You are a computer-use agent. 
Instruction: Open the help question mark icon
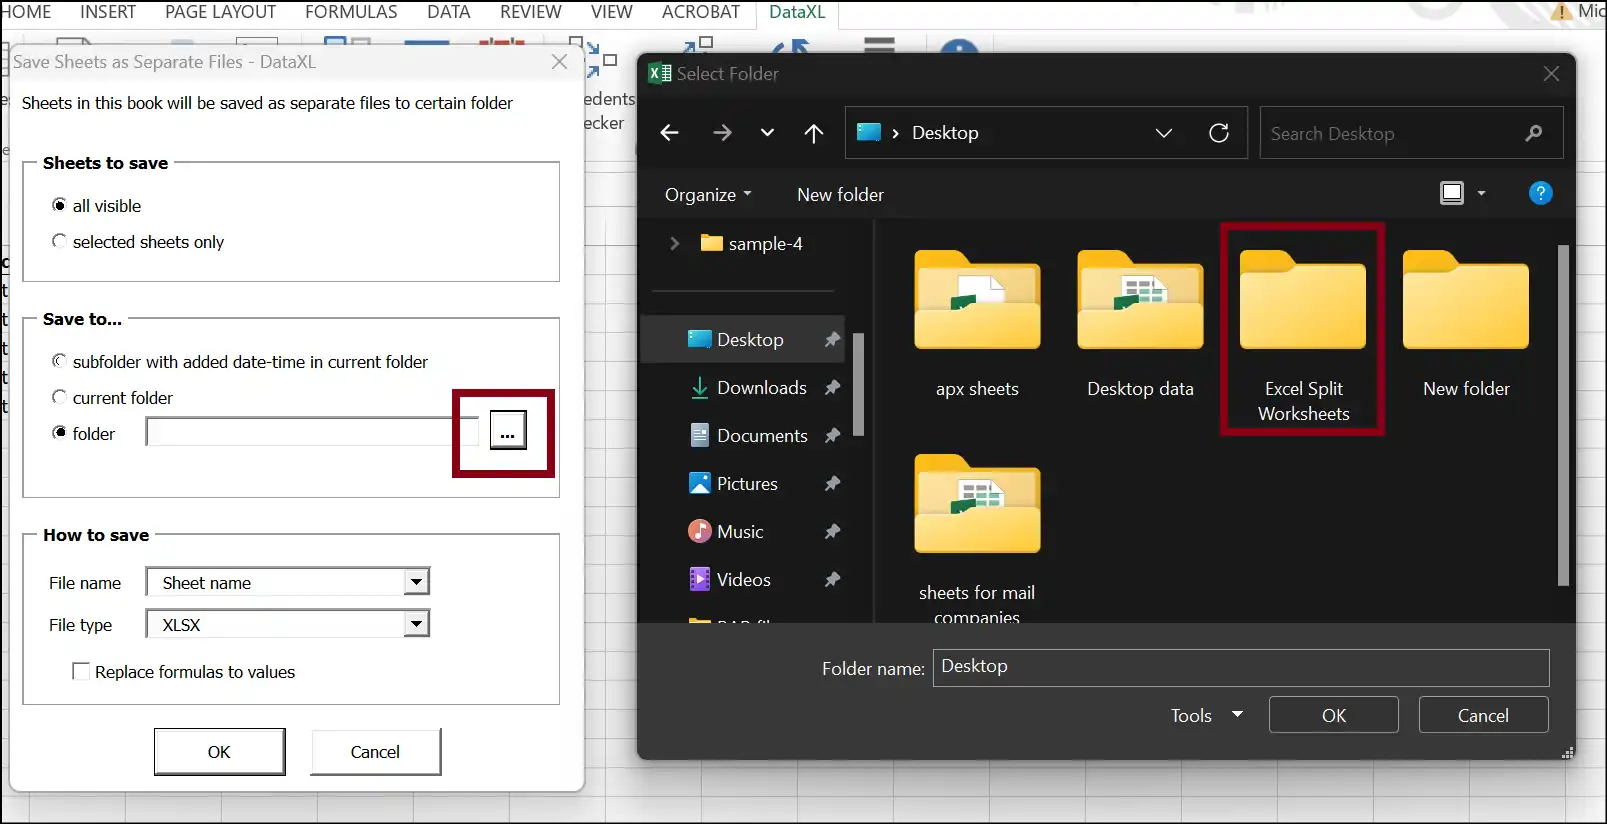pyautogui.click(x=1541, y=193)
